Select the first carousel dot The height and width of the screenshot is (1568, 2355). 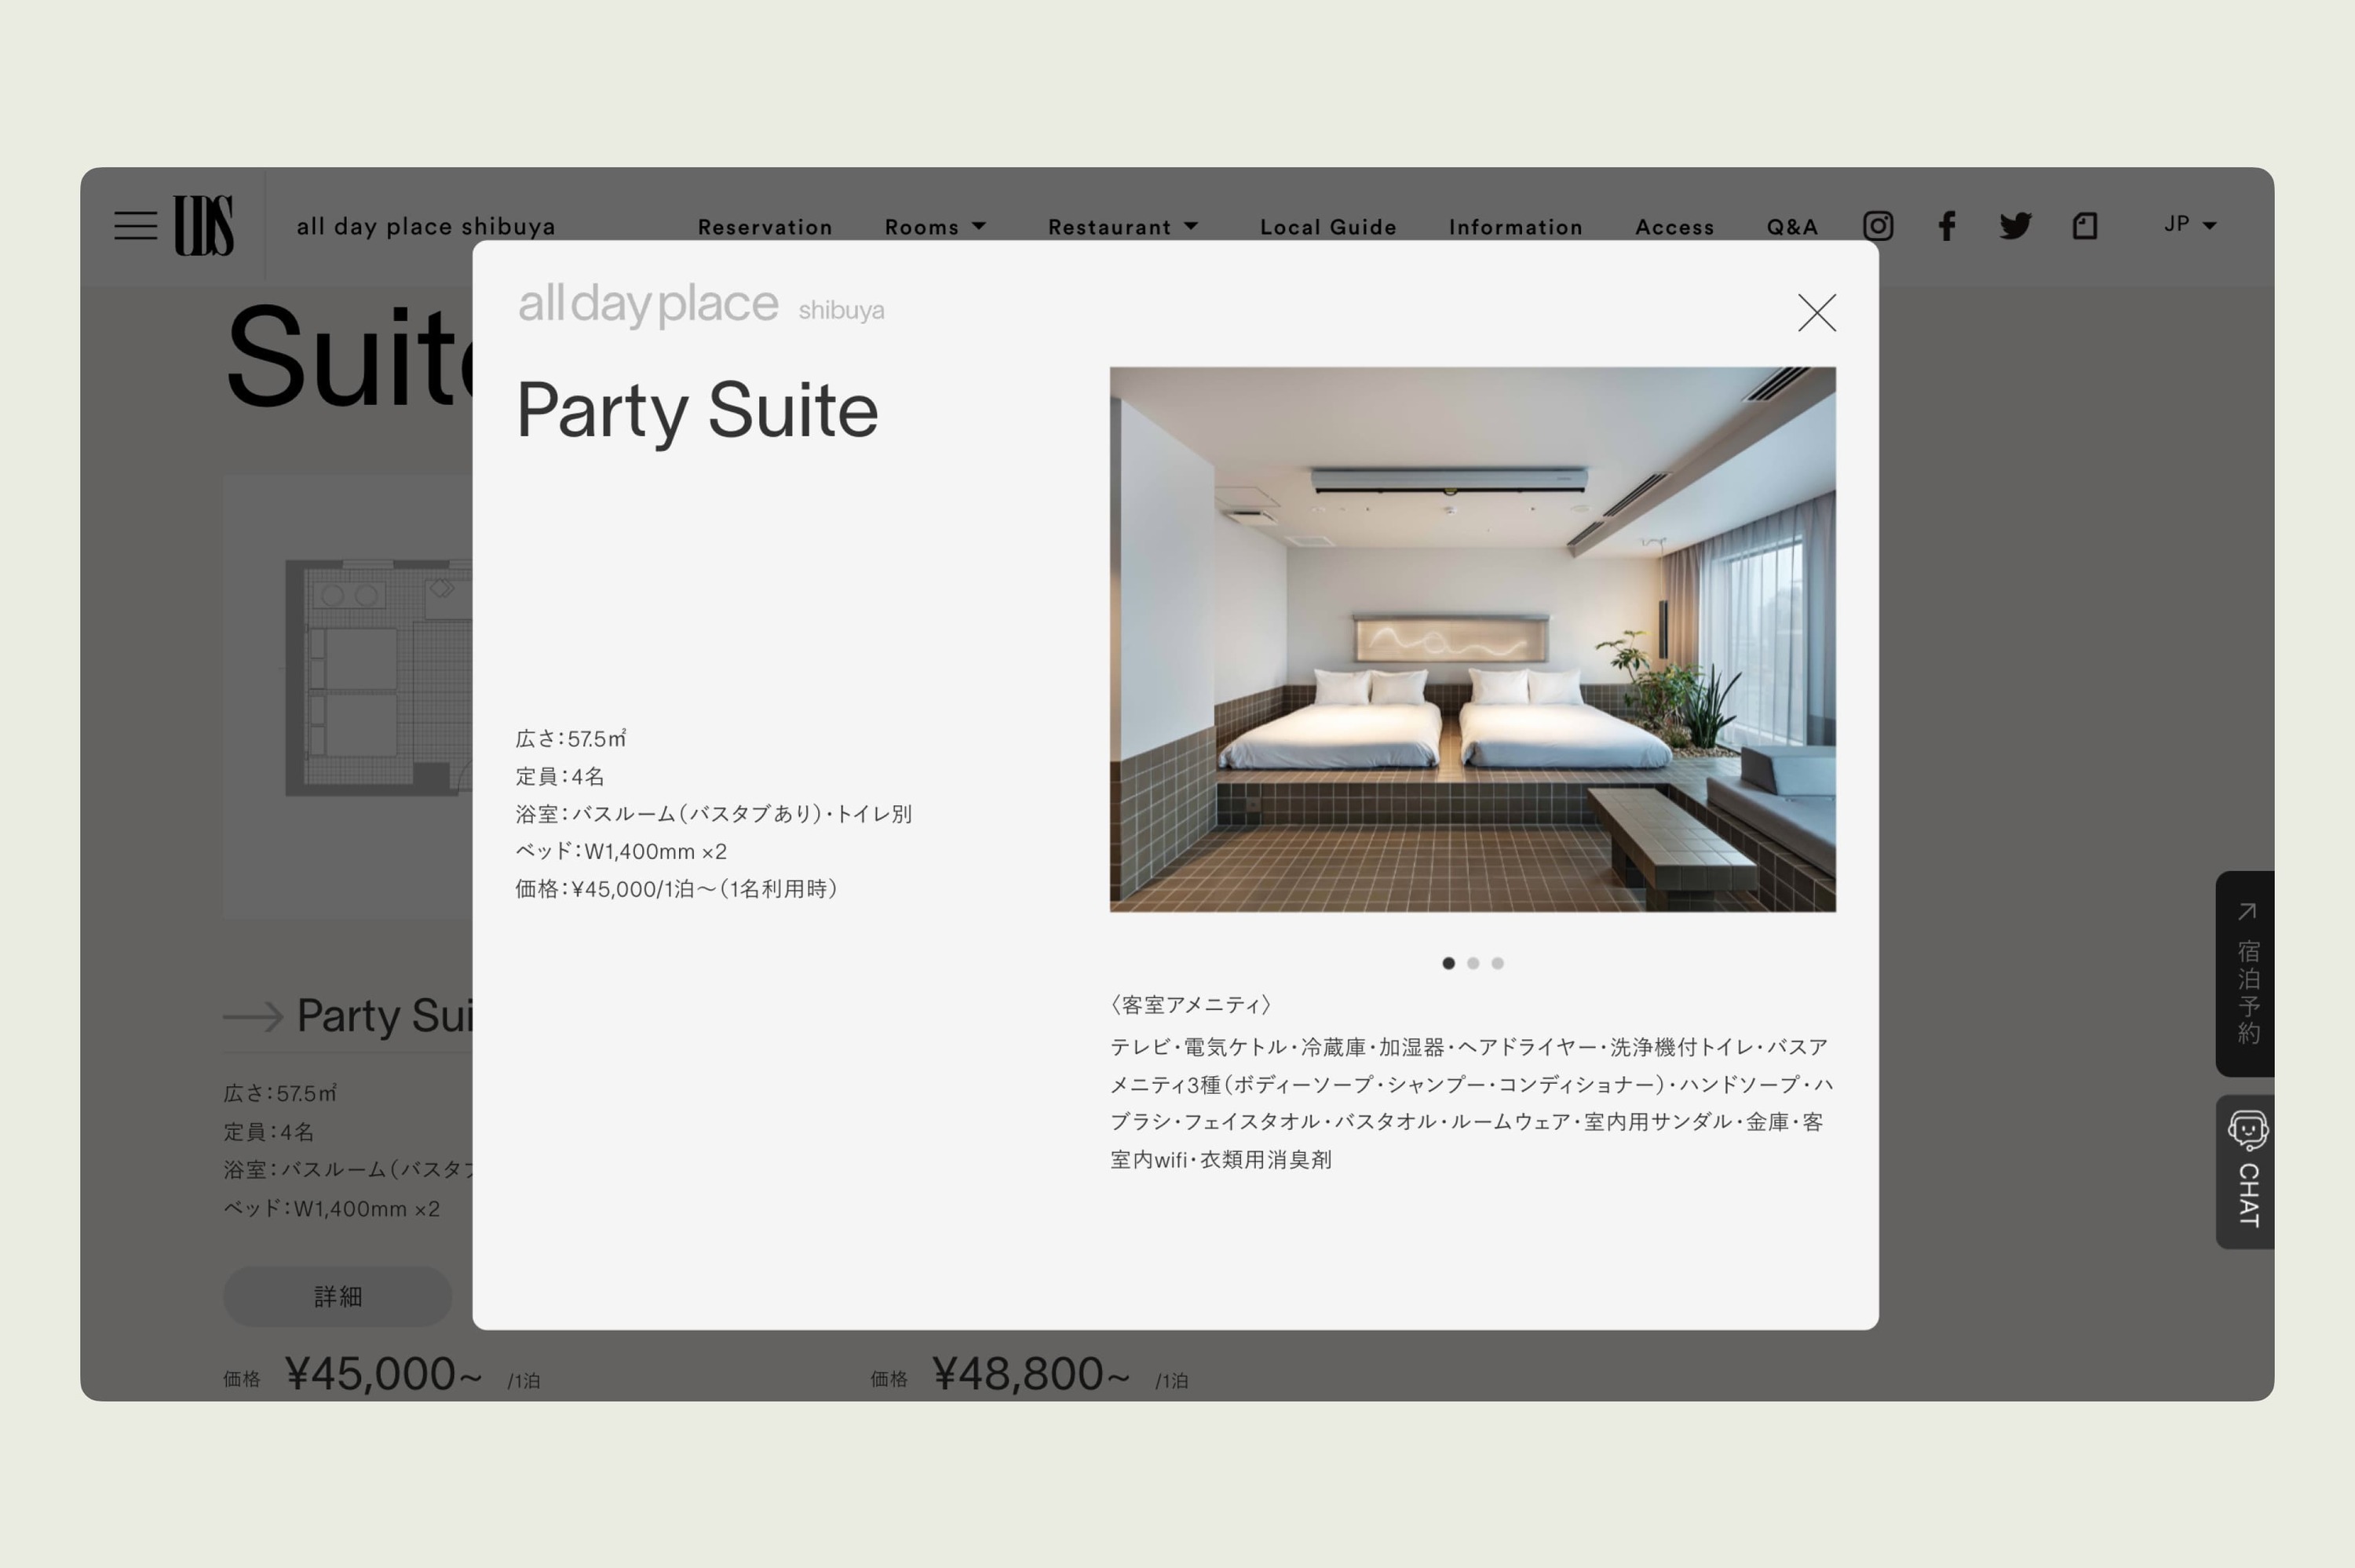pos(1448,963)
